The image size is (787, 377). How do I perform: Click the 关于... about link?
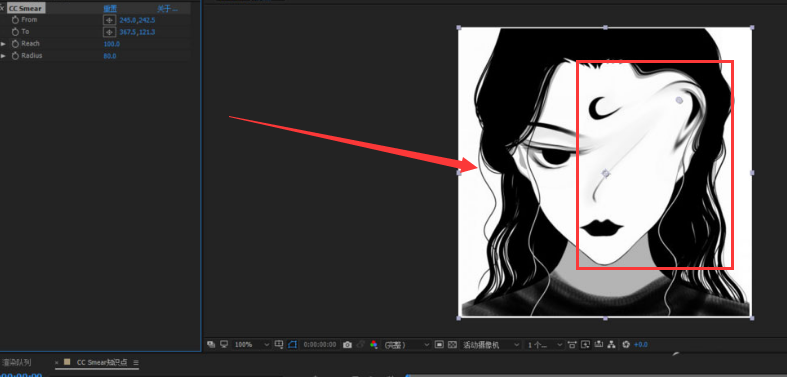[167, 9]
